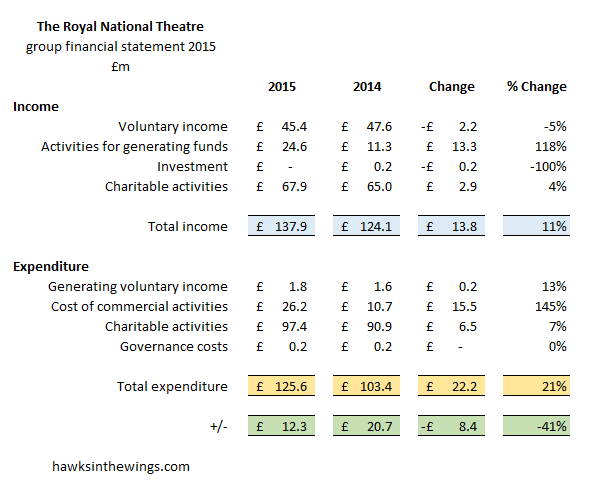Click the '% Change' column header

pos(537,87)
